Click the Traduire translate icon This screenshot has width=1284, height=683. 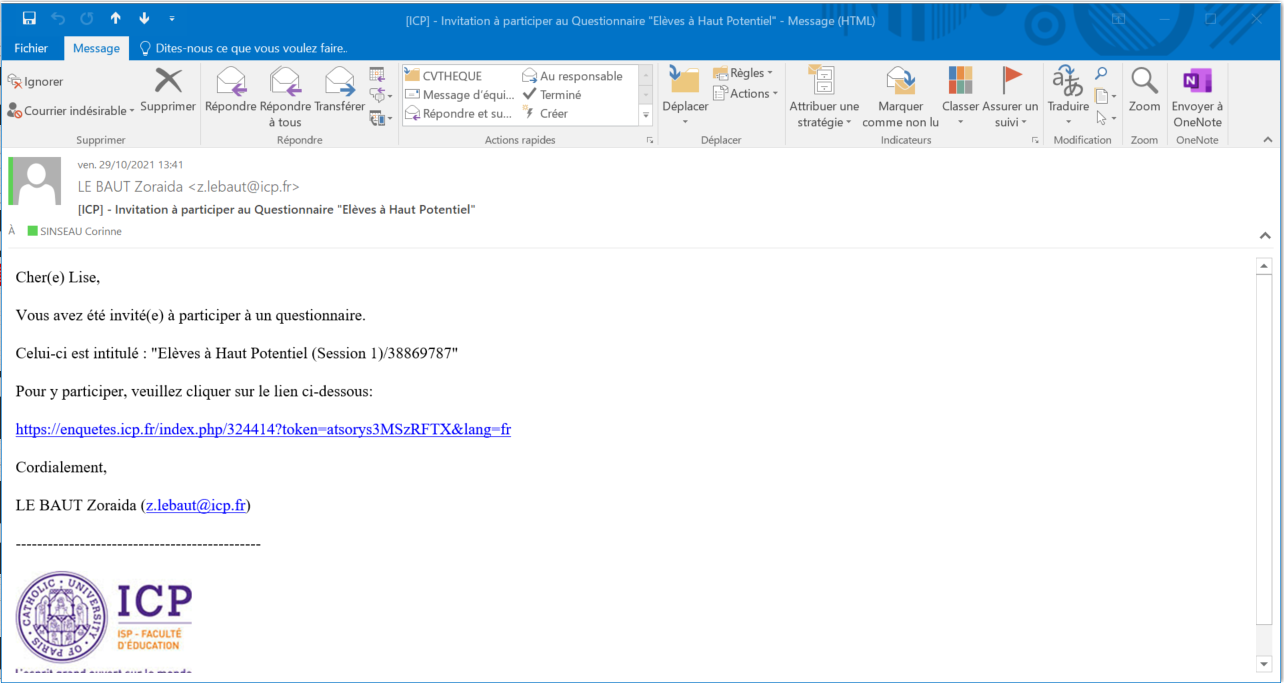1067,82
